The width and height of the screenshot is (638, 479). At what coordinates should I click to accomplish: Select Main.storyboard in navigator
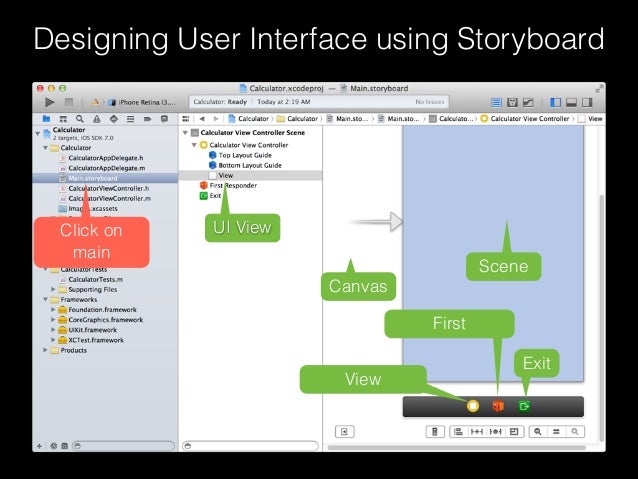[x=105, y=178]
